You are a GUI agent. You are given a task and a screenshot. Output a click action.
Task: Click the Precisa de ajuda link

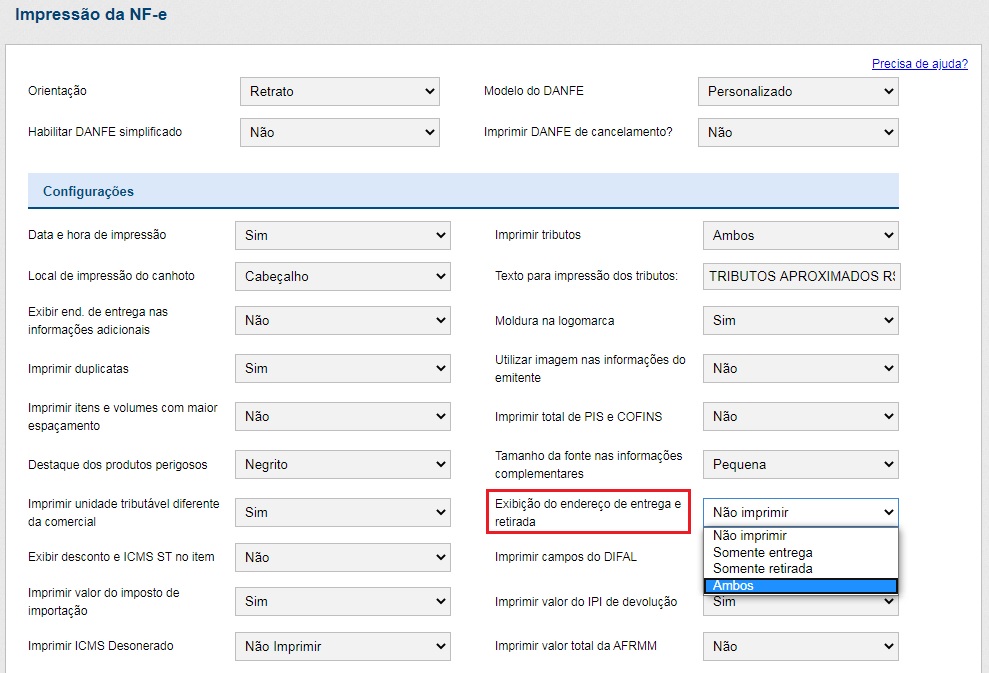pyautogui.click(x=919, y=64)
